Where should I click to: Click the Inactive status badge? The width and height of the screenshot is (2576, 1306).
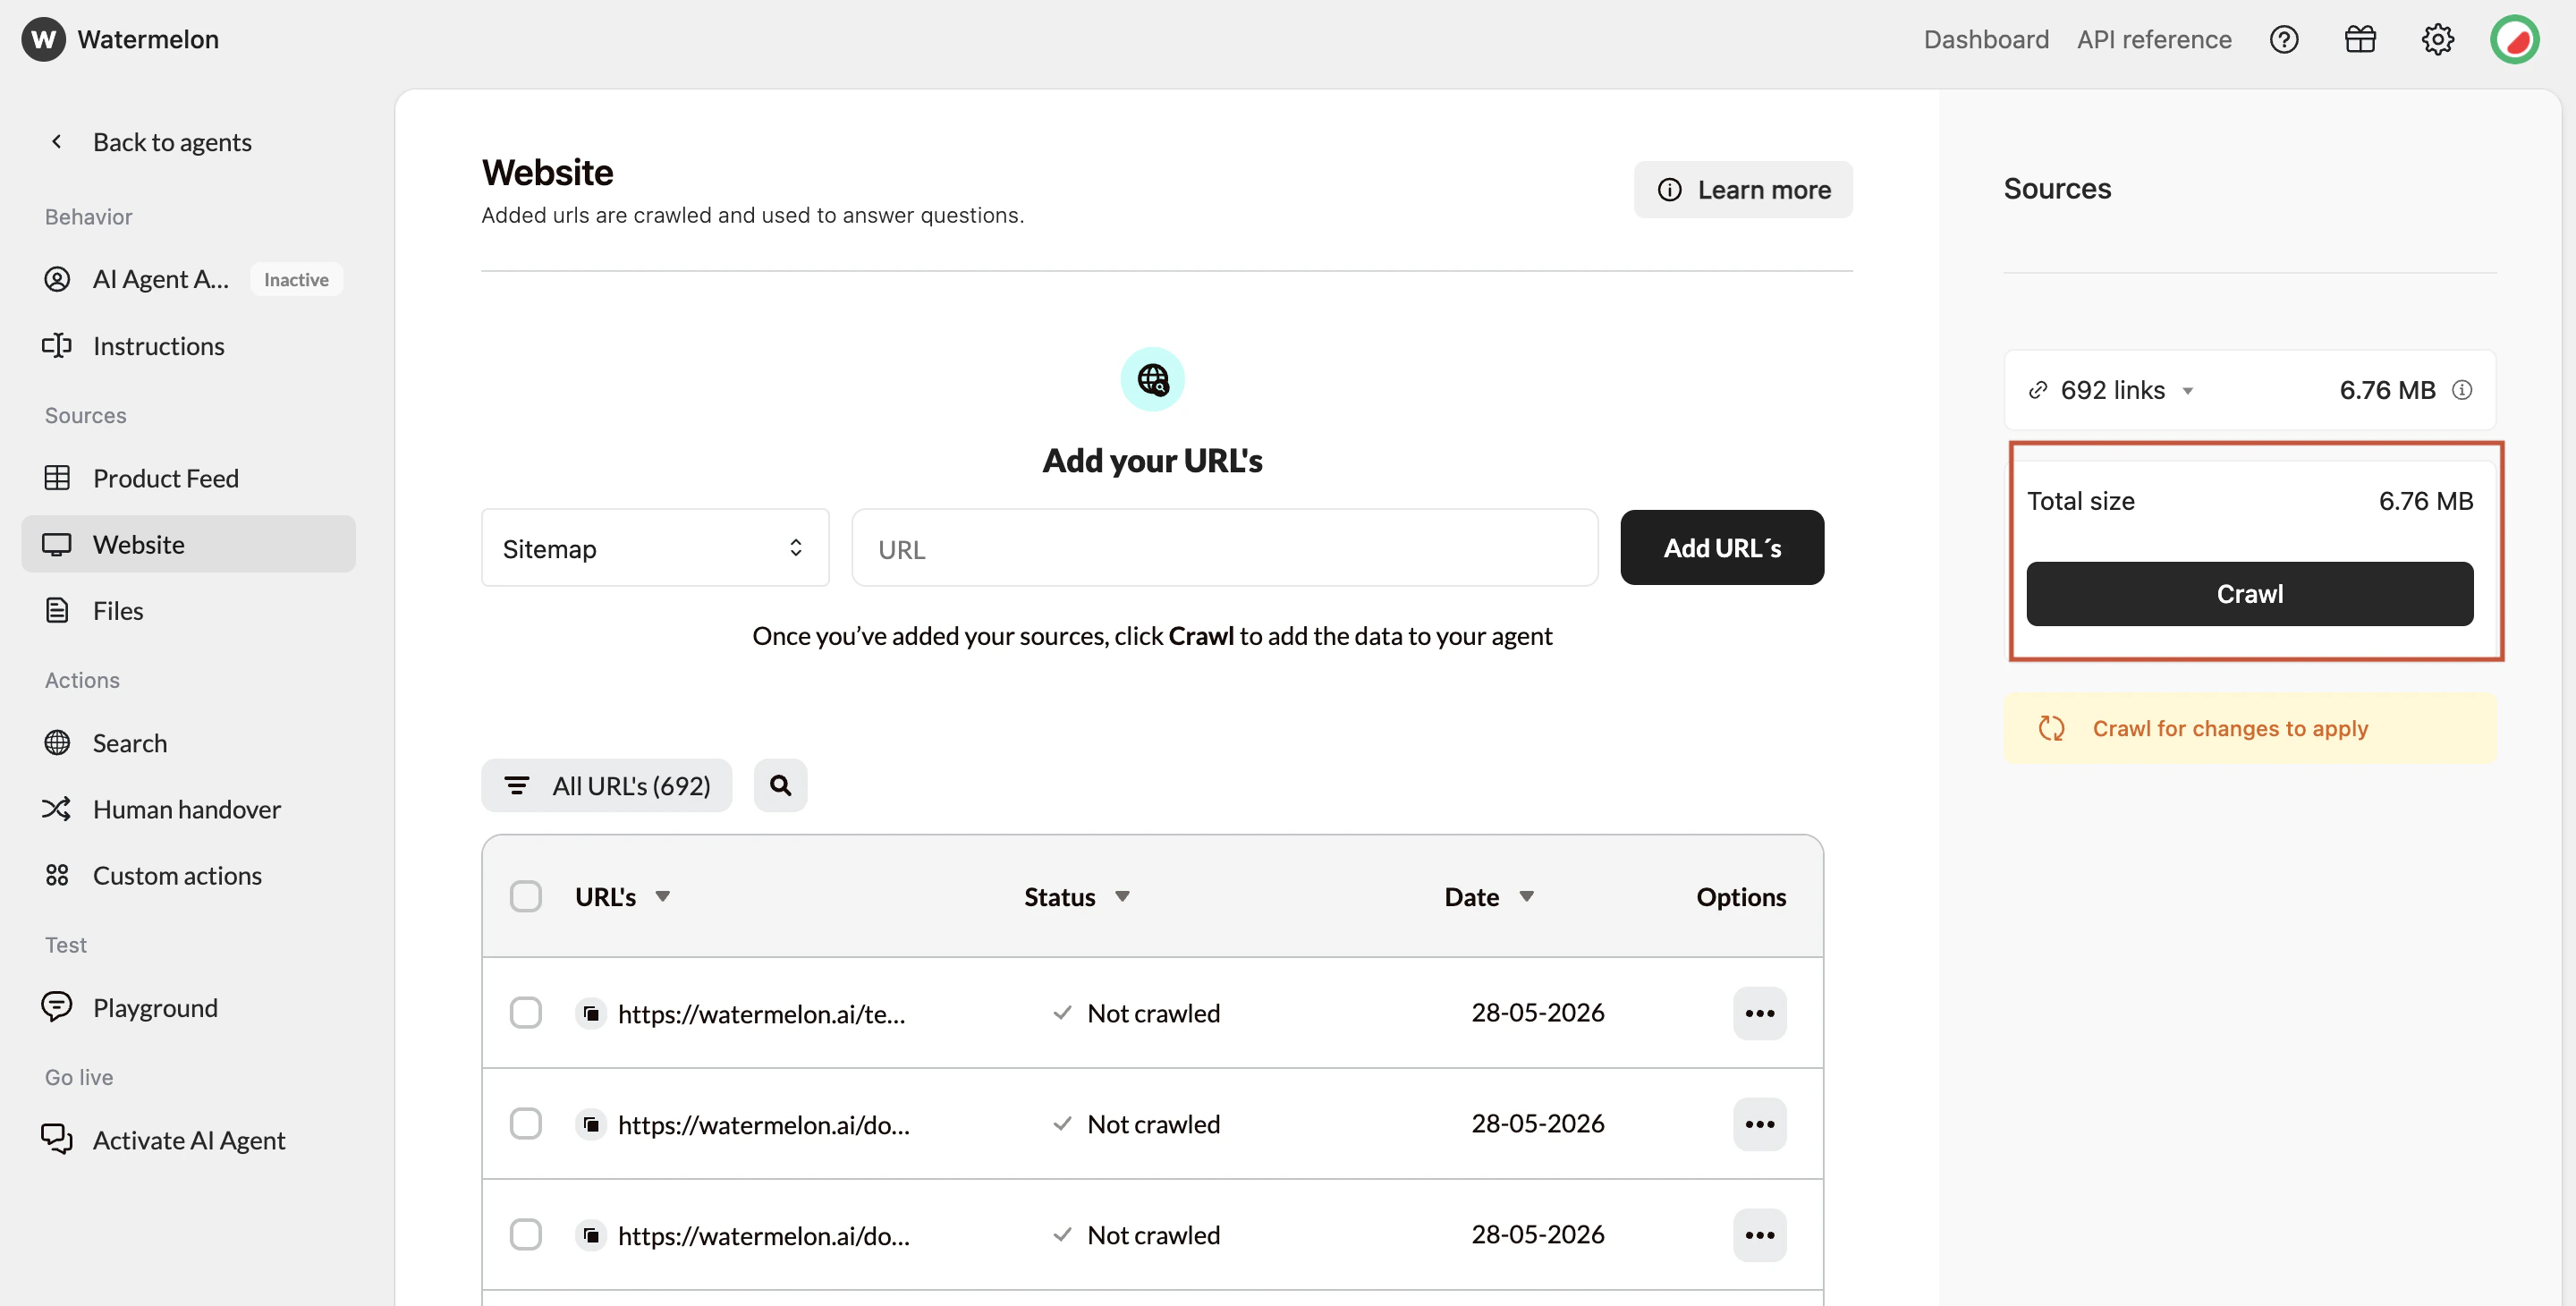[296, 280]
